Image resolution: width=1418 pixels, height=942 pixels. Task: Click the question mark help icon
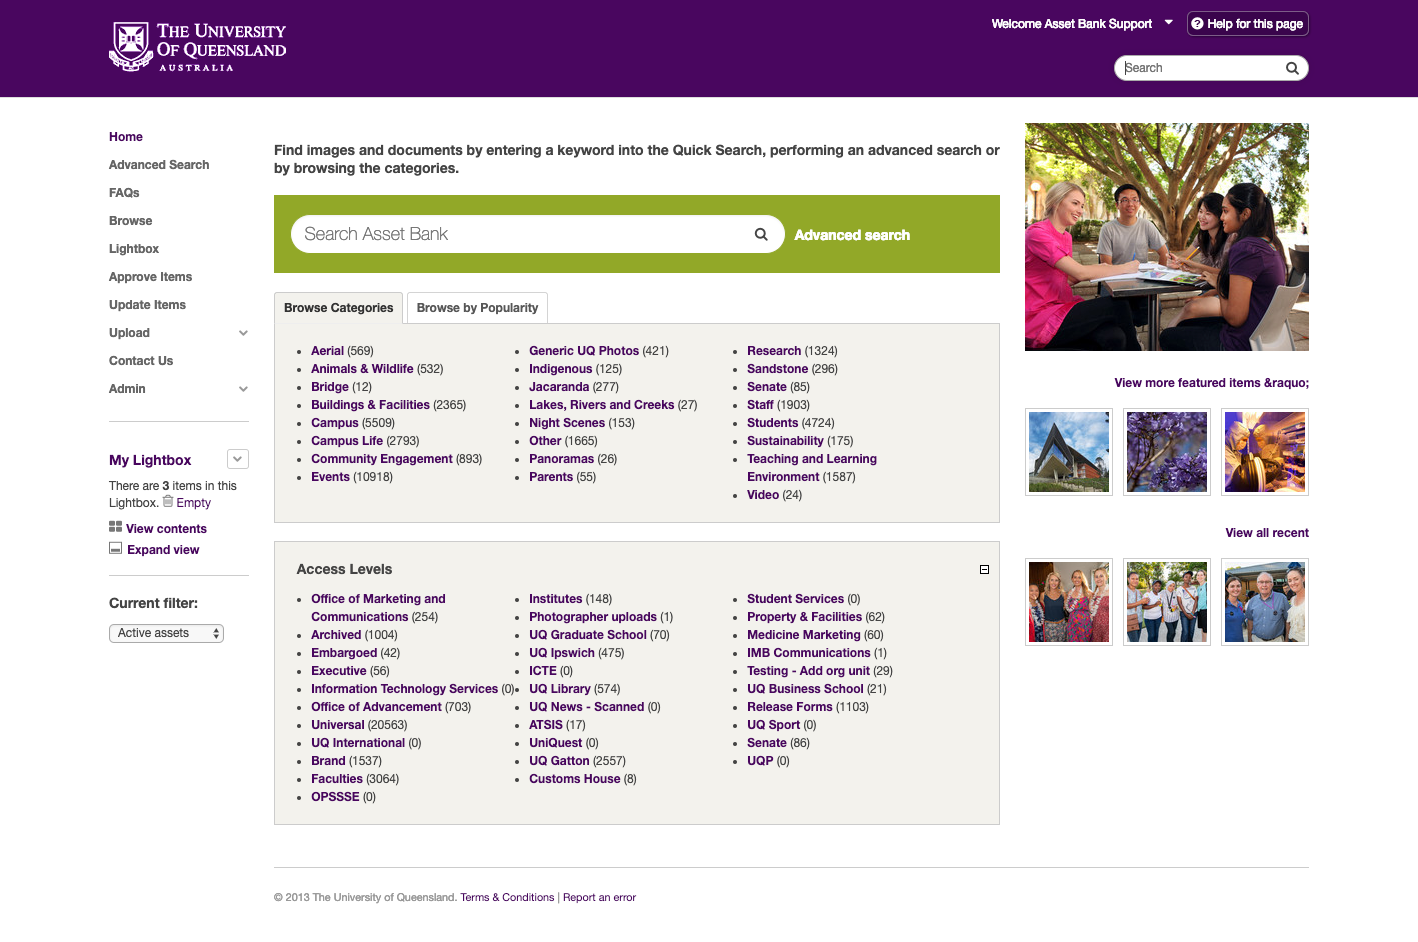click(1197, 24)
